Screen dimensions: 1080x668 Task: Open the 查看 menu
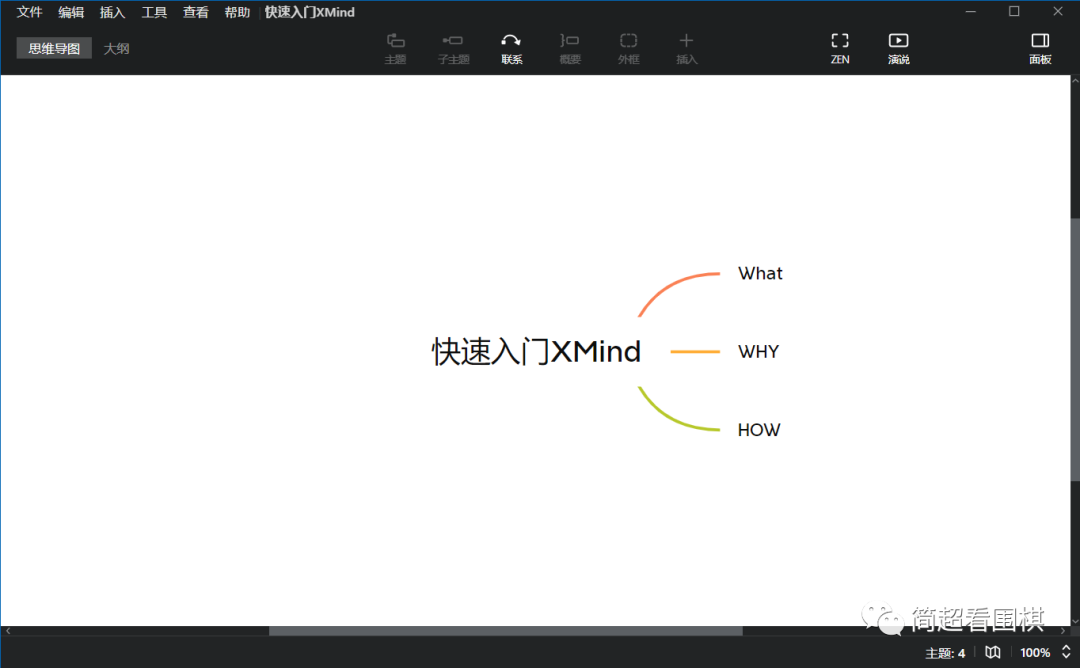[x=195, y=12]
